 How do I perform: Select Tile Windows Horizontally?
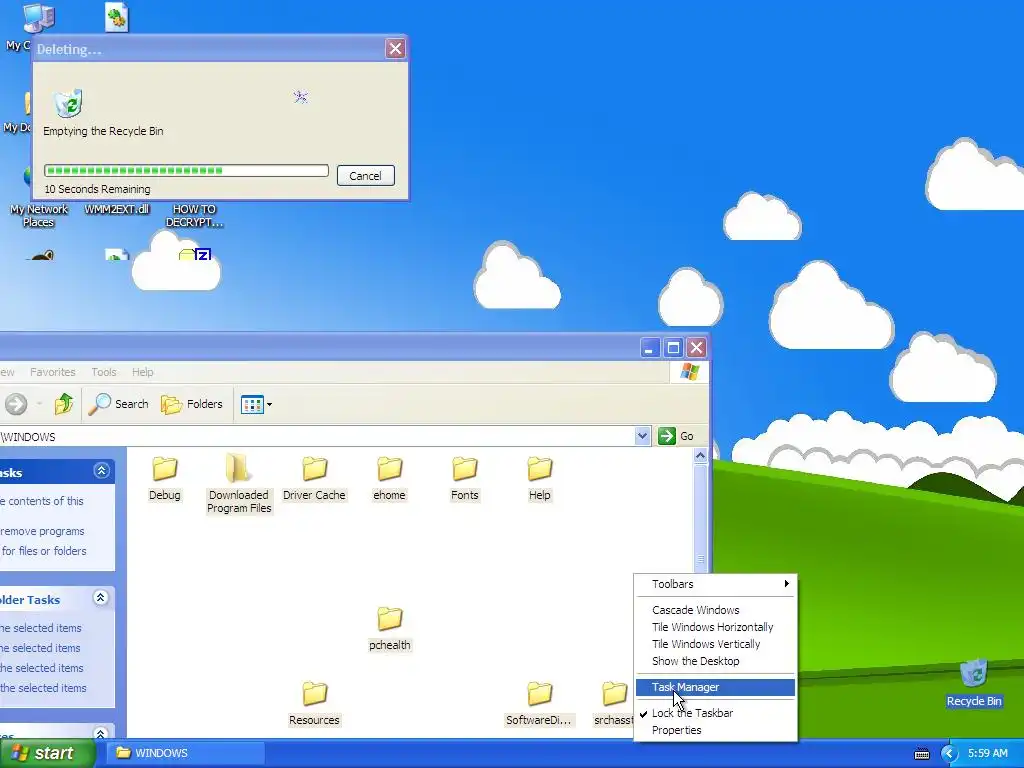(715, 627)
